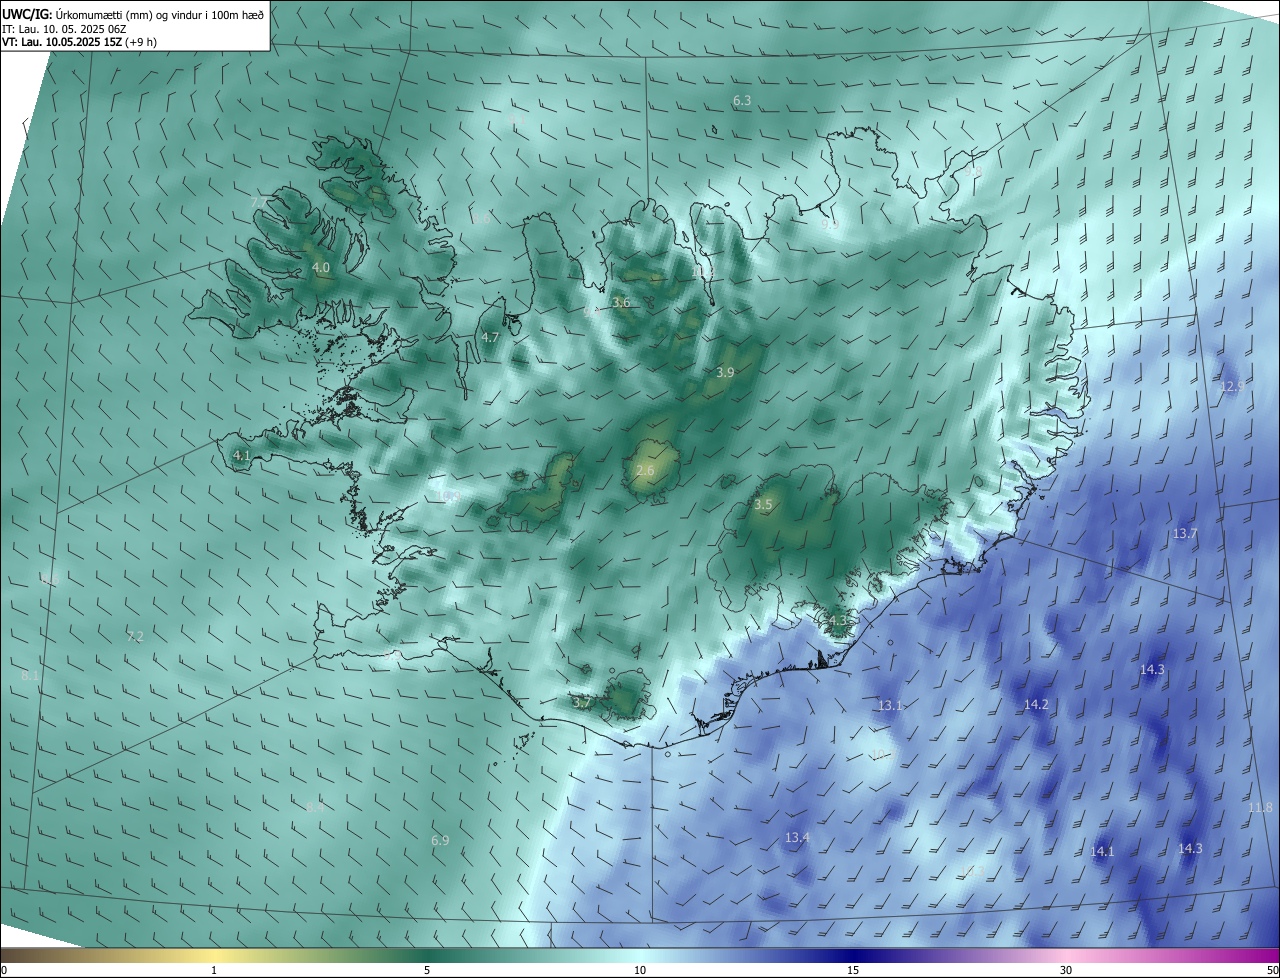The image size is (1280, 978).
Task: Click the 6.9 value southwest of Iceland
Action: 440,841
